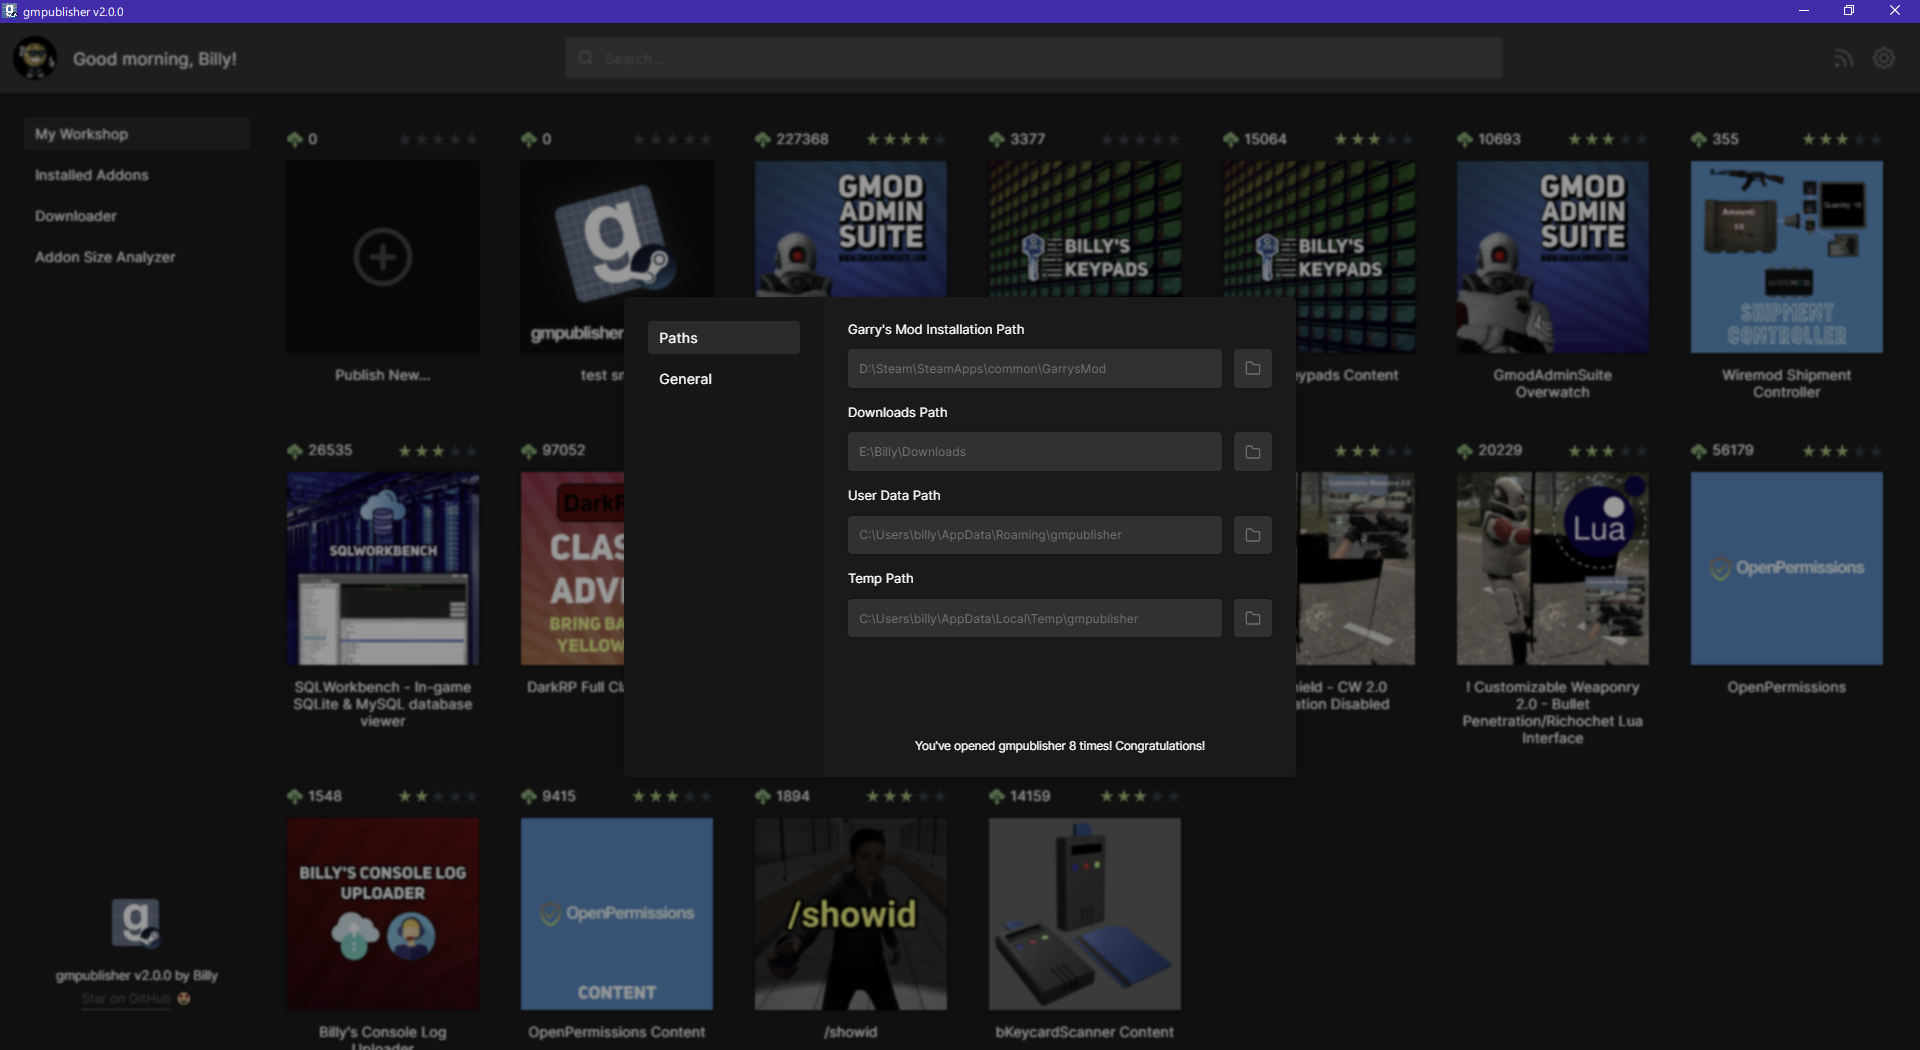The width and height of the screenshot is (1920, 1050).
Task: Open the OpenPermissions addon thumbnail
Action: pos(1786,568)
